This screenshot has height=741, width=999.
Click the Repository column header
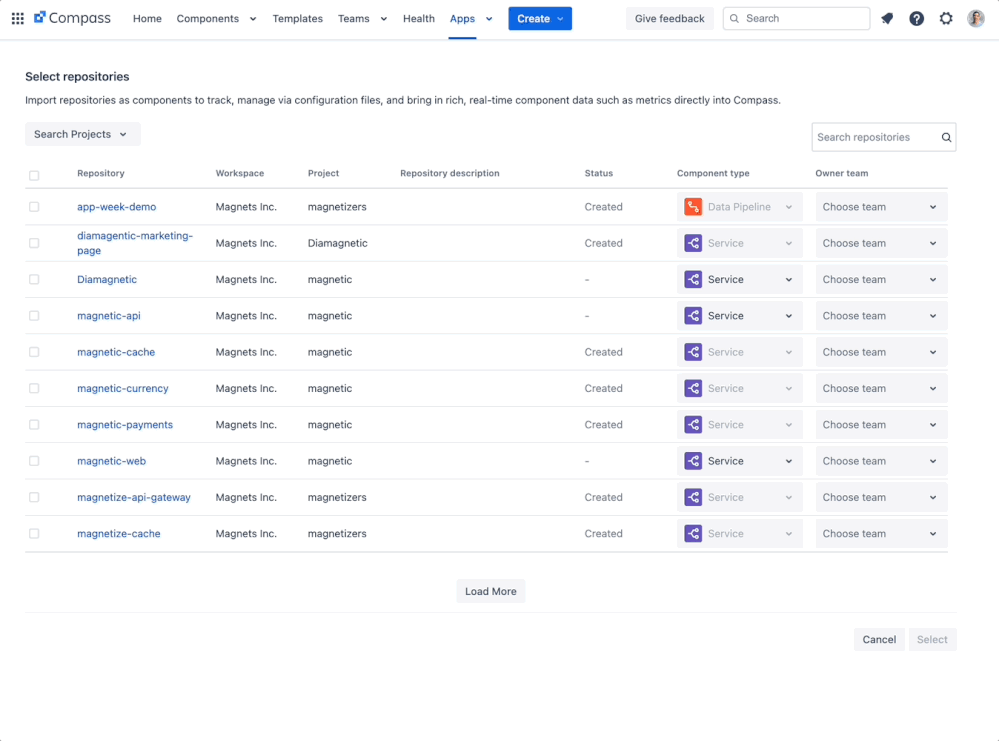click(x=101, y=173)
